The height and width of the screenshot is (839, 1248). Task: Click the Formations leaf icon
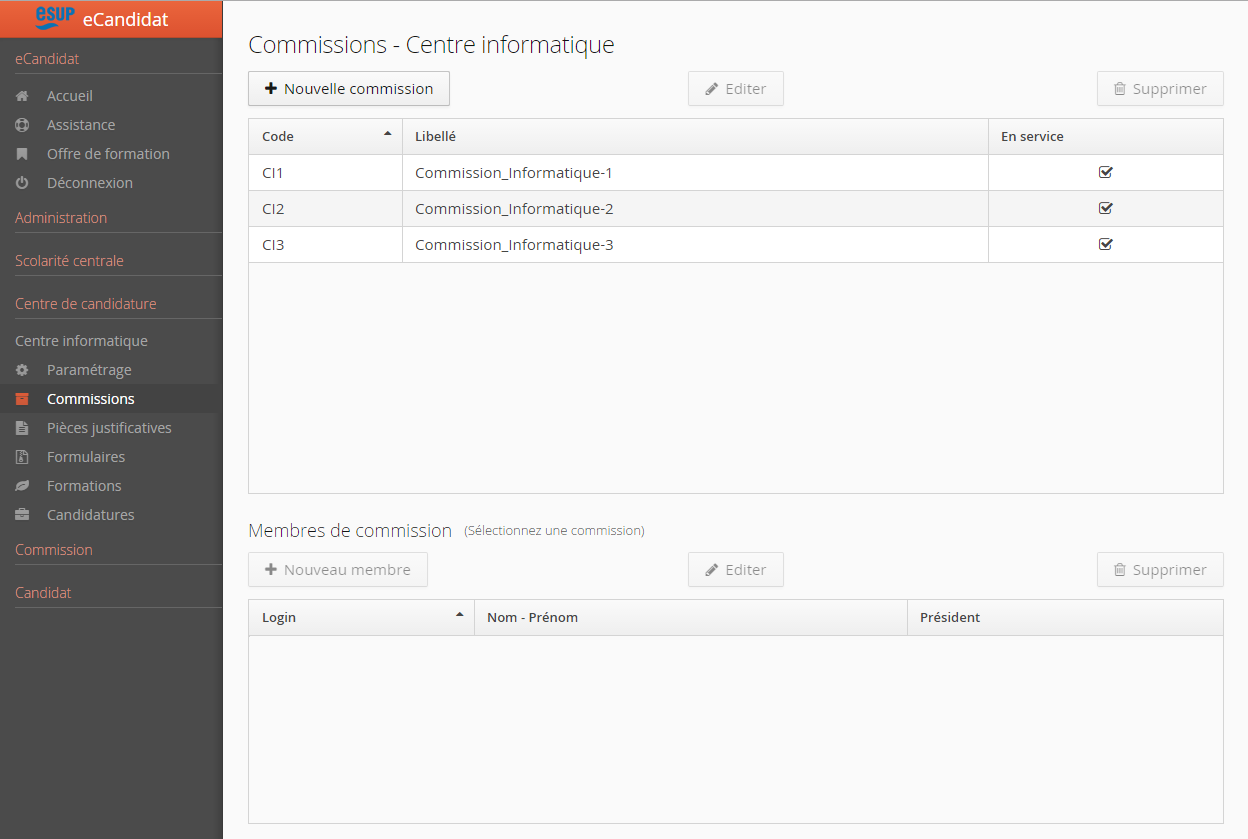[x=22, y=486]
